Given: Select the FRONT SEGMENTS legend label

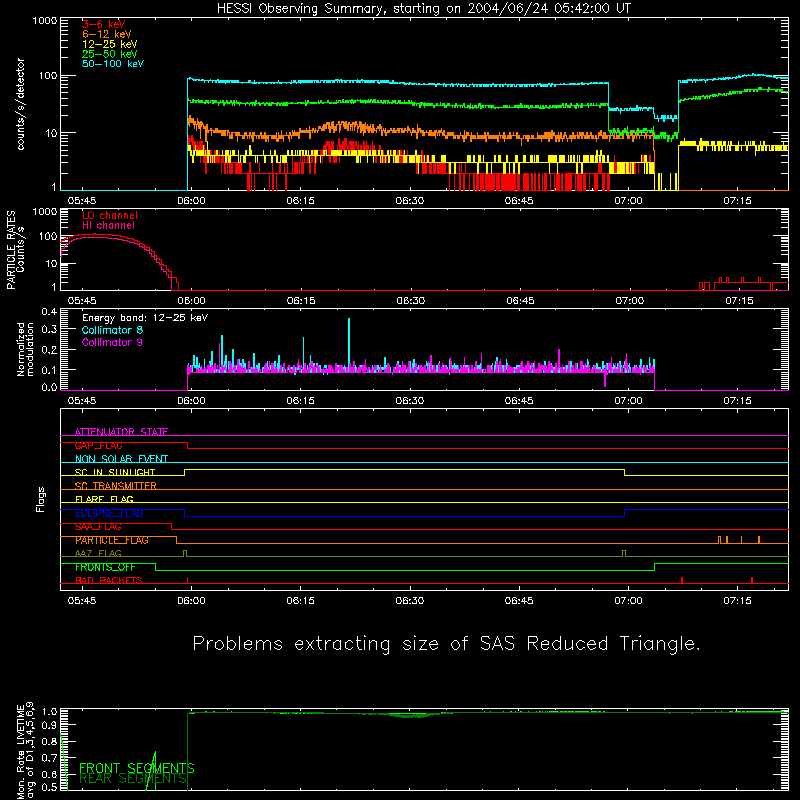Looking at the screenshot, I should coord(137,768).
